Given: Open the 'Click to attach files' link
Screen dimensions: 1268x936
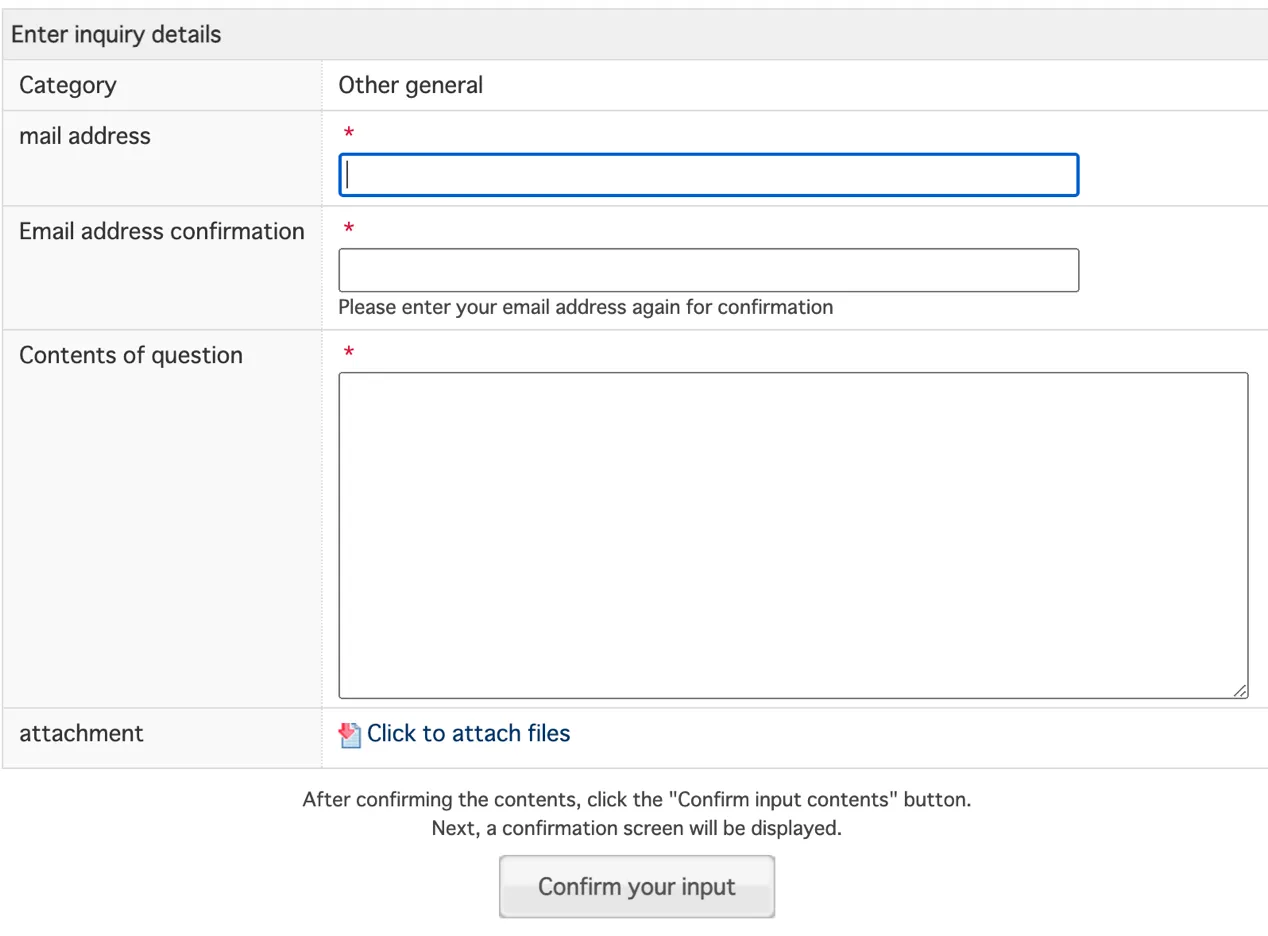Looking at the screenshot, I should (x=468, y=734).
